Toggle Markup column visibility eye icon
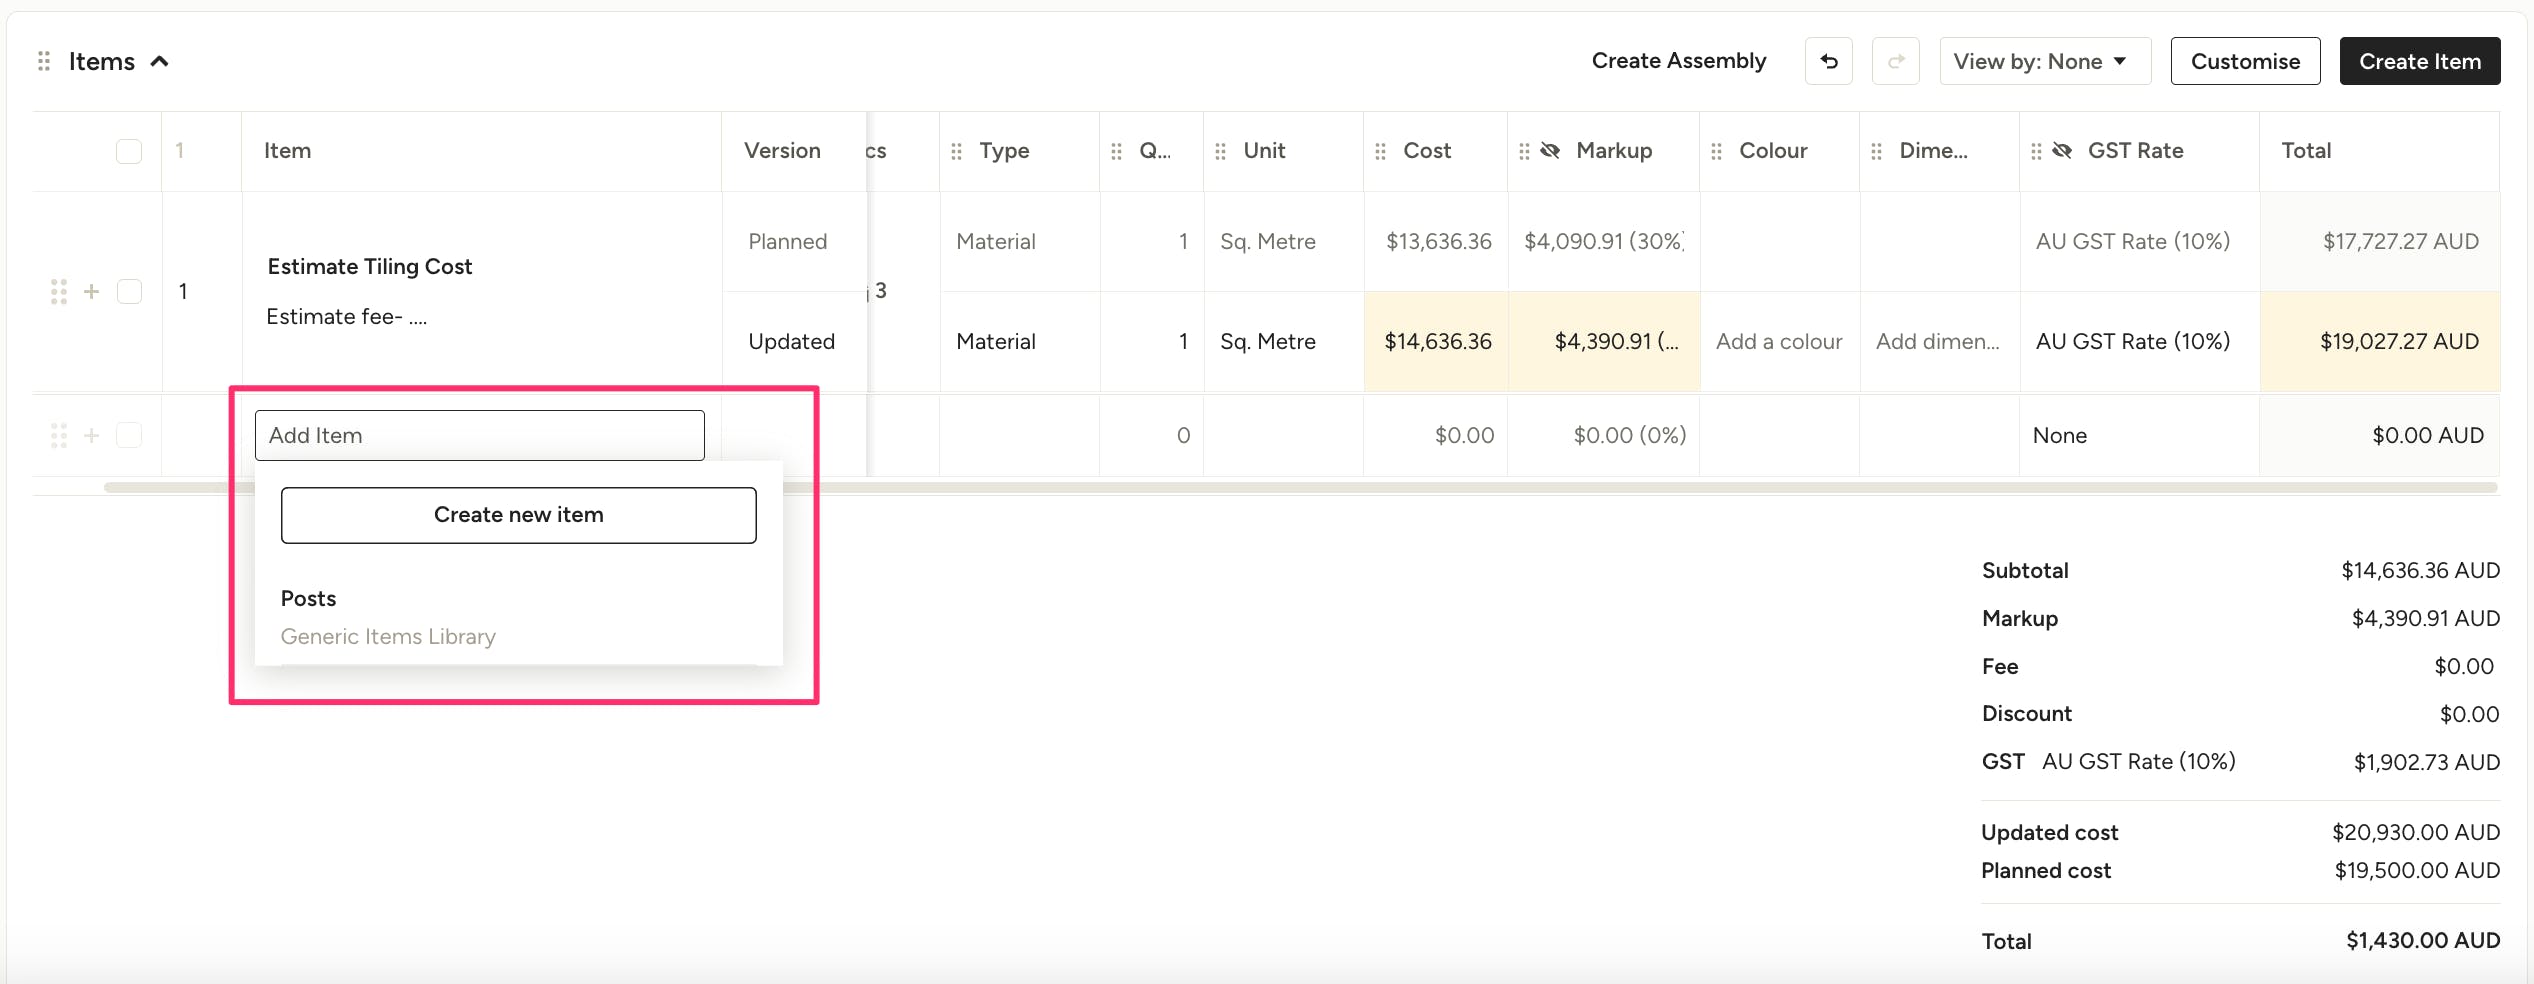The image size is (2534, 984). tap(1550, 151)
